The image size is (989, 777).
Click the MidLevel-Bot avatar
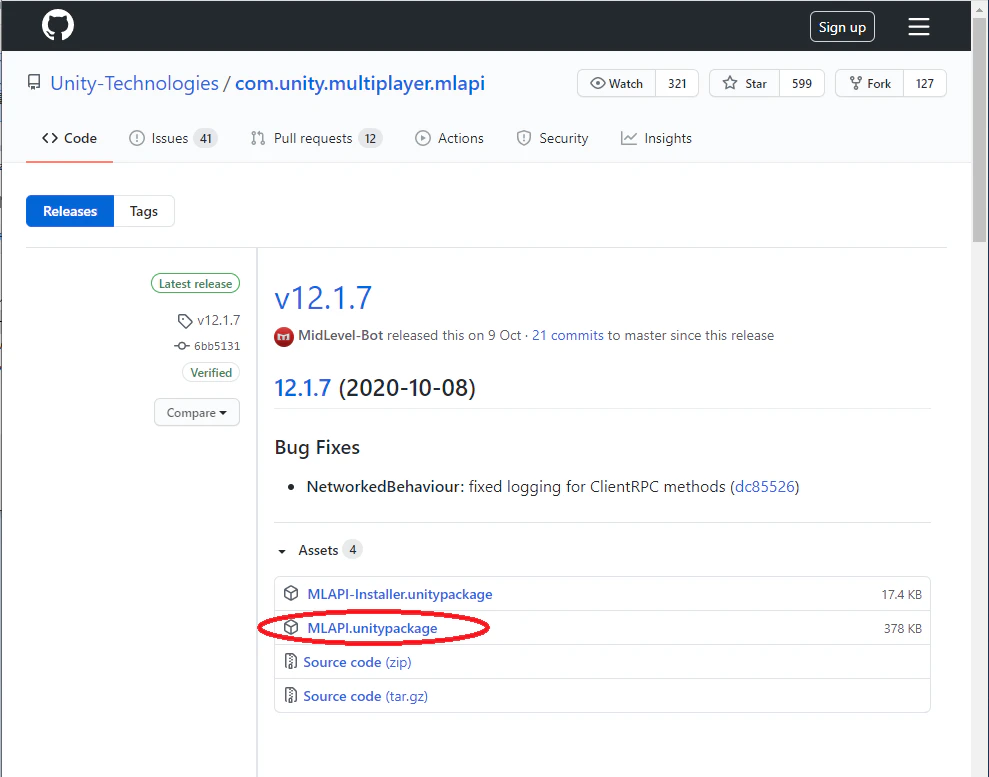[x=284, y=337]
